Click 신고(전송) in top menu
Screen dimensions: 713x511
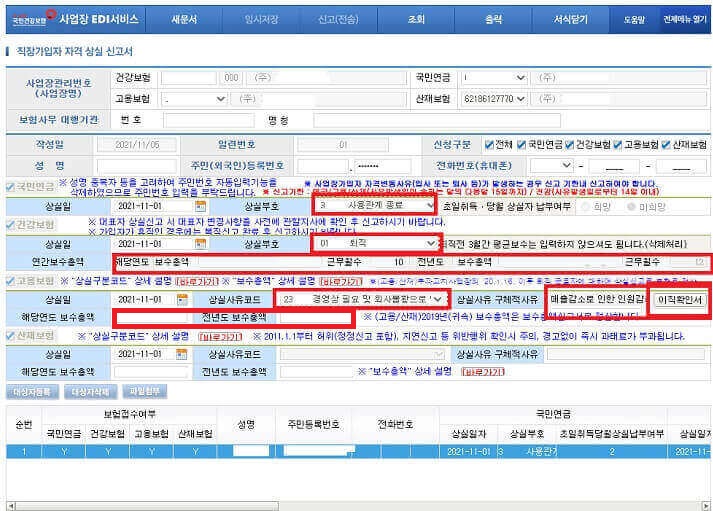pos(338,20)
